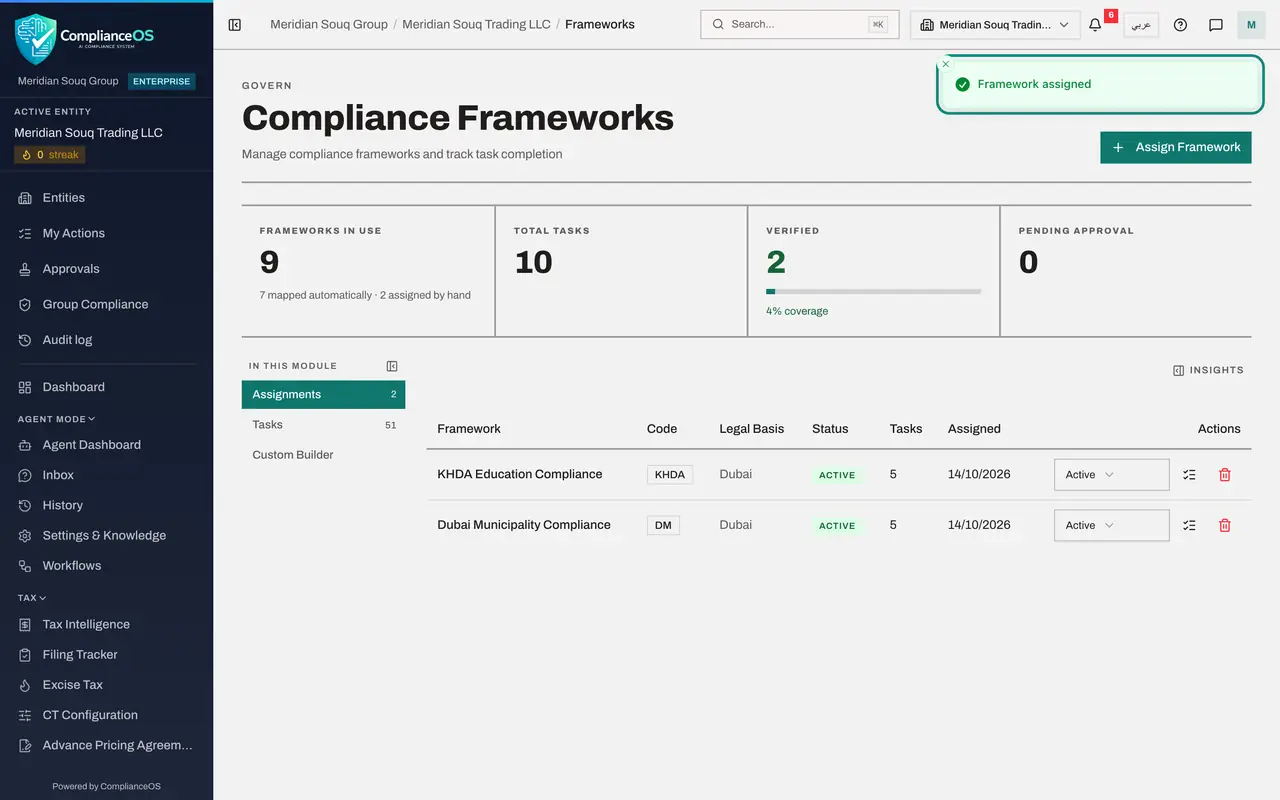This screenshot has height=800, width=1280.
Task: Open Dubai Municipality status dropdown
Action: (x=1112, y=525)
